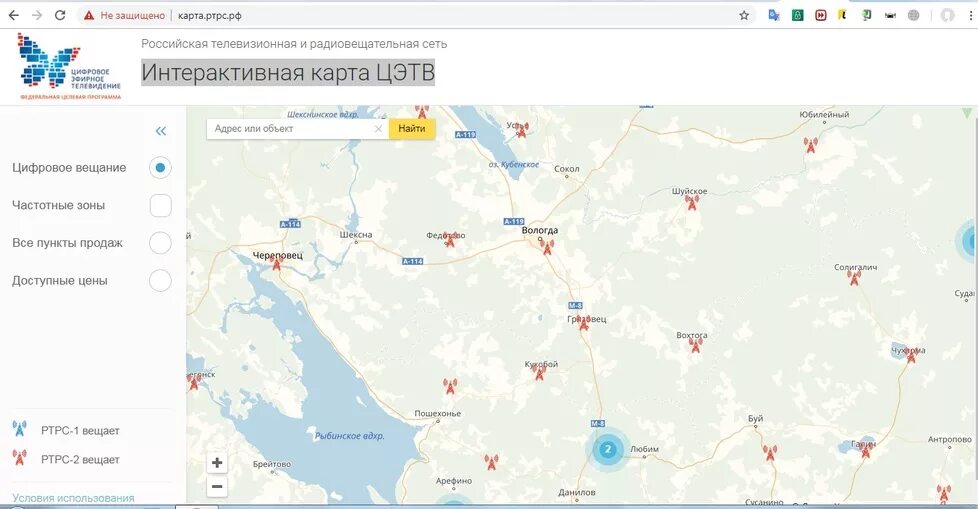Collapse the sidebar with the double chevron
This screenshot has height=509, width=978.
pos(161,131)
